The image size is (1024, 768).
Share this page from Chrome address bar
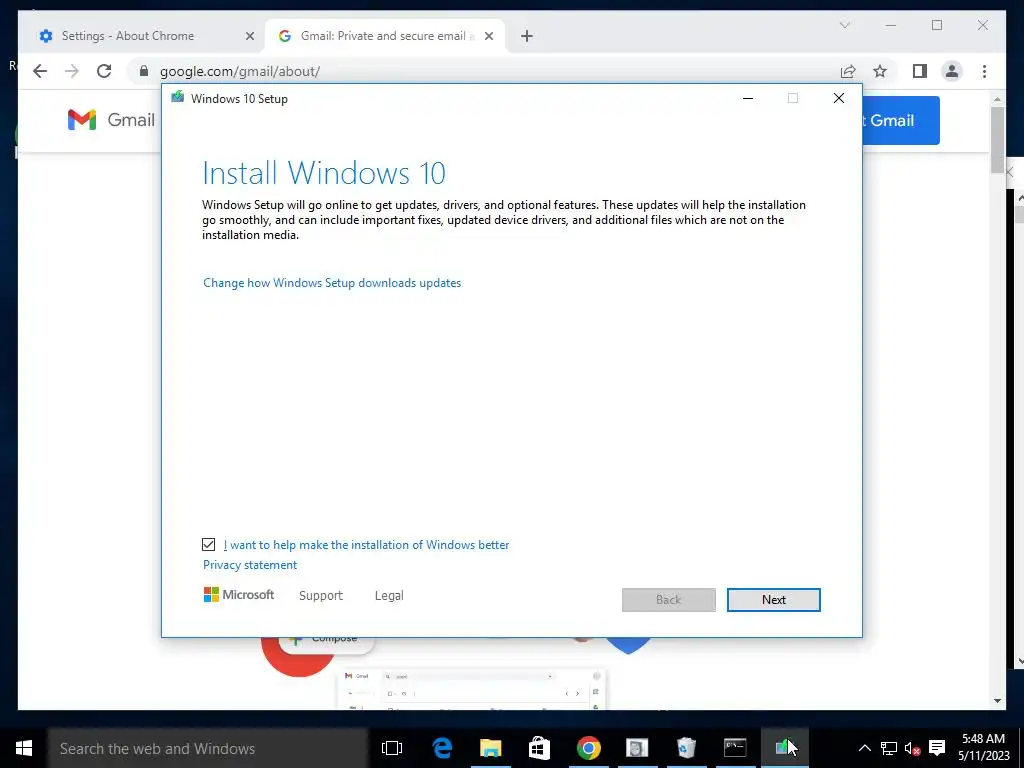click(x=848, y=71)
